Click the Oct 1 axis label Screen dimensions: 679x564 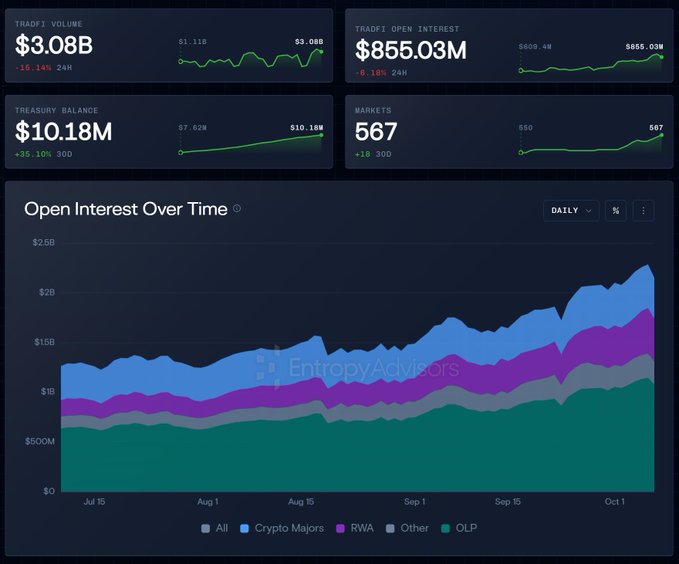614,502
